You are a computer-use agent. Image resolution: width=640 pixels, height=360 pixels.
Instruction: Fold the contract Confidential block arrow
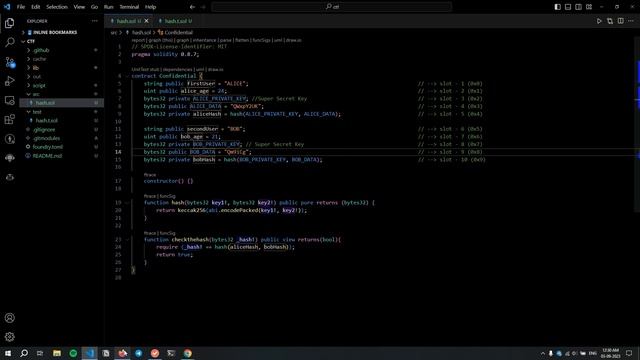(x=127, y=76)
